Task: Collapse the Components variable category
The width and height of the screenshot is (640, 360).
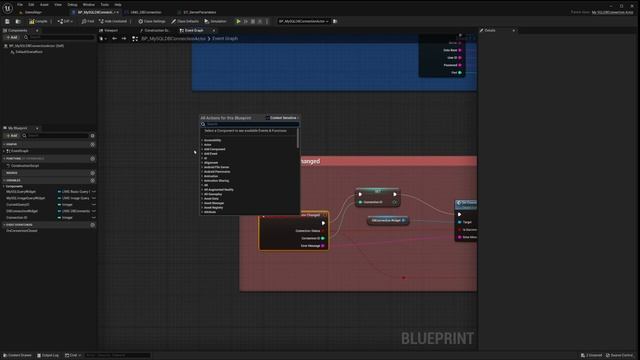Action: coord(4,187)
